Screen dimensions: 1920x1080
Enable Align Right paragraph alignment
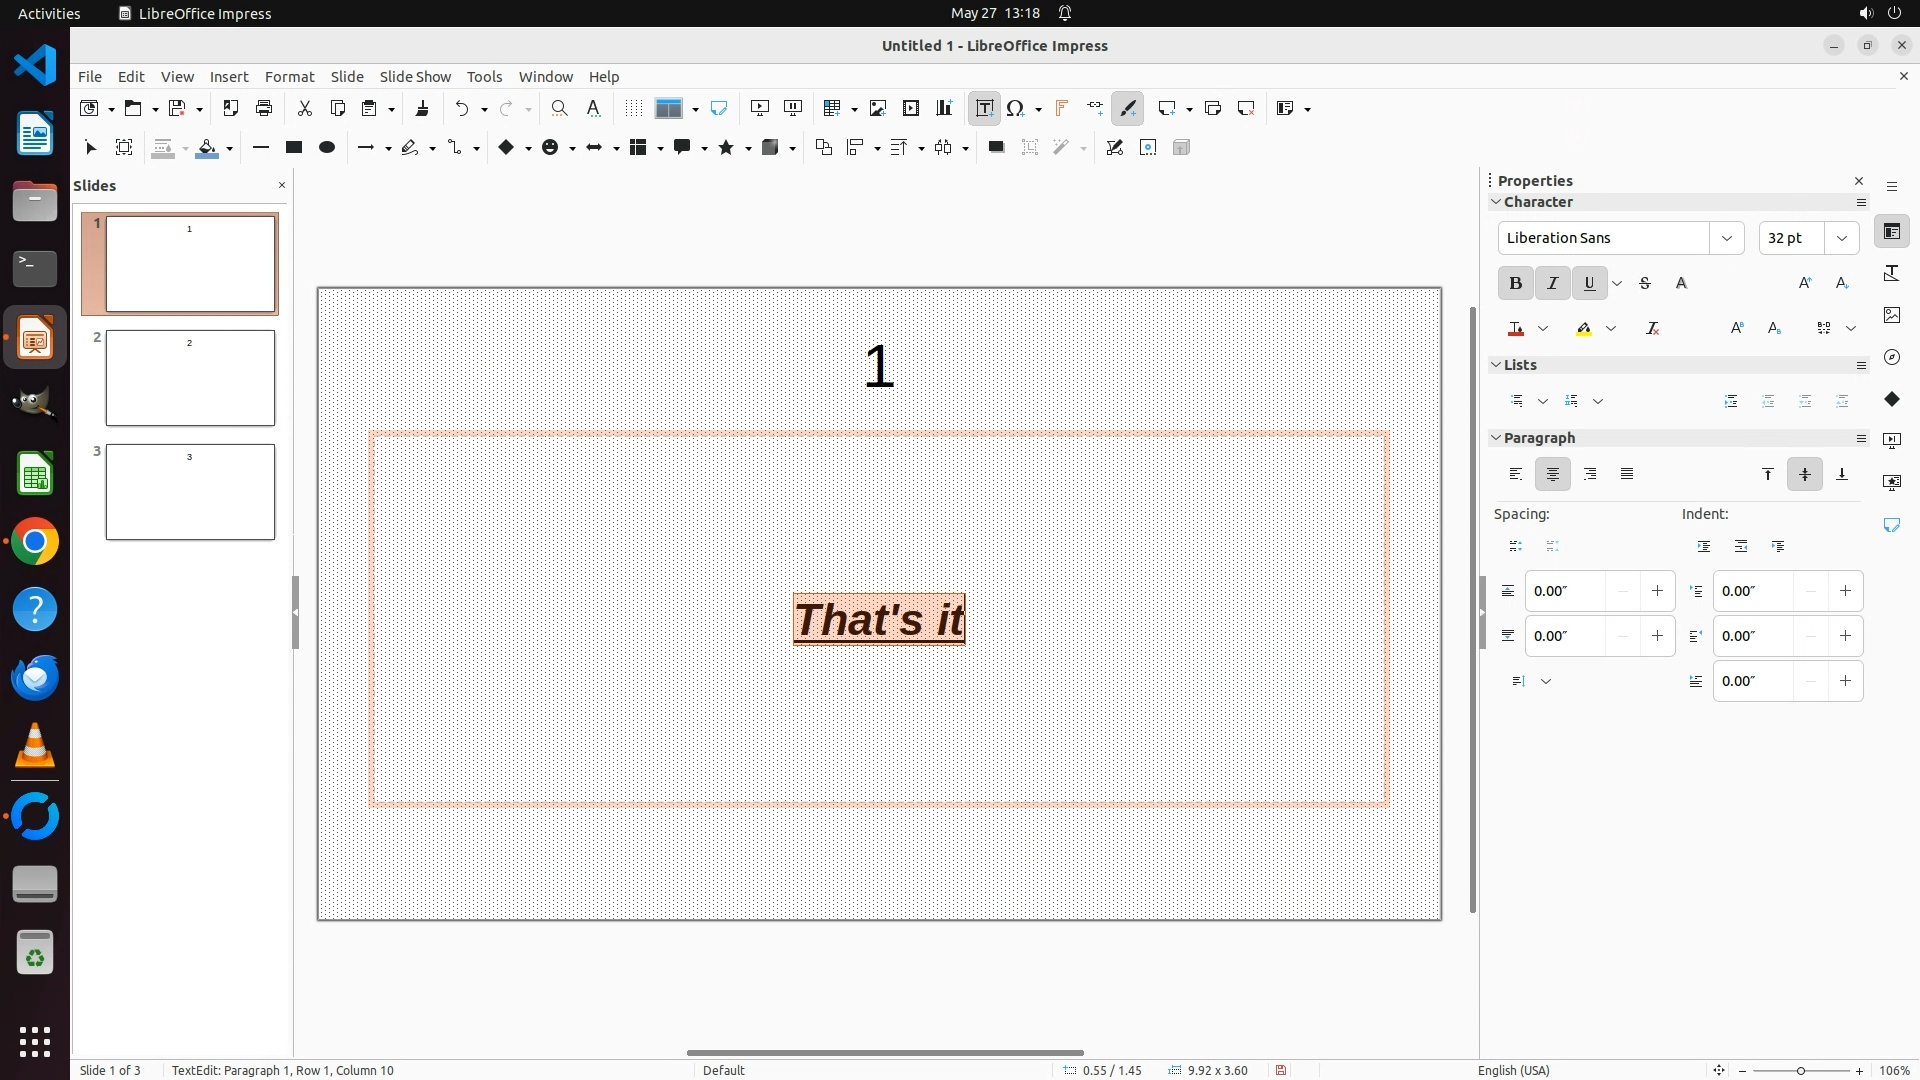point(1590,474)
